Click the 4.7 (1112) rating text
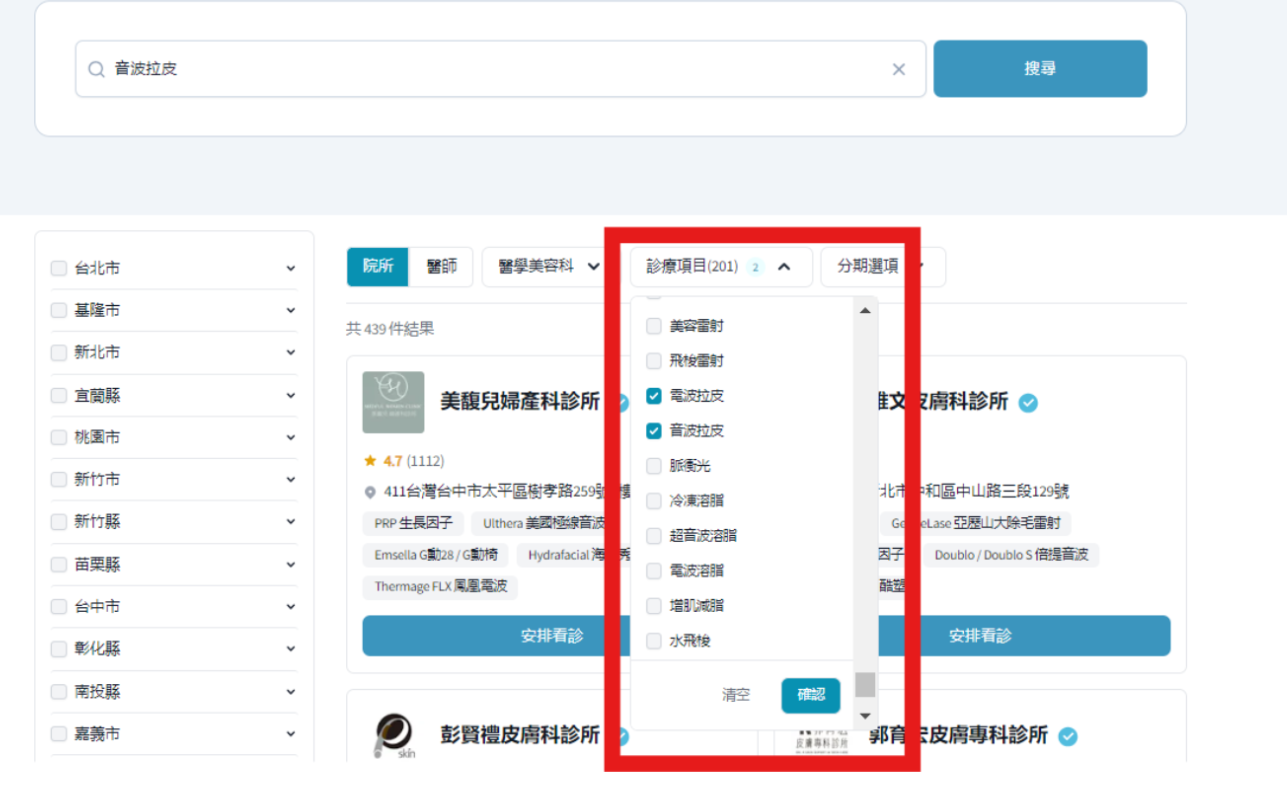The width and height of the screenshot is (1287, 792). [414, 461]
